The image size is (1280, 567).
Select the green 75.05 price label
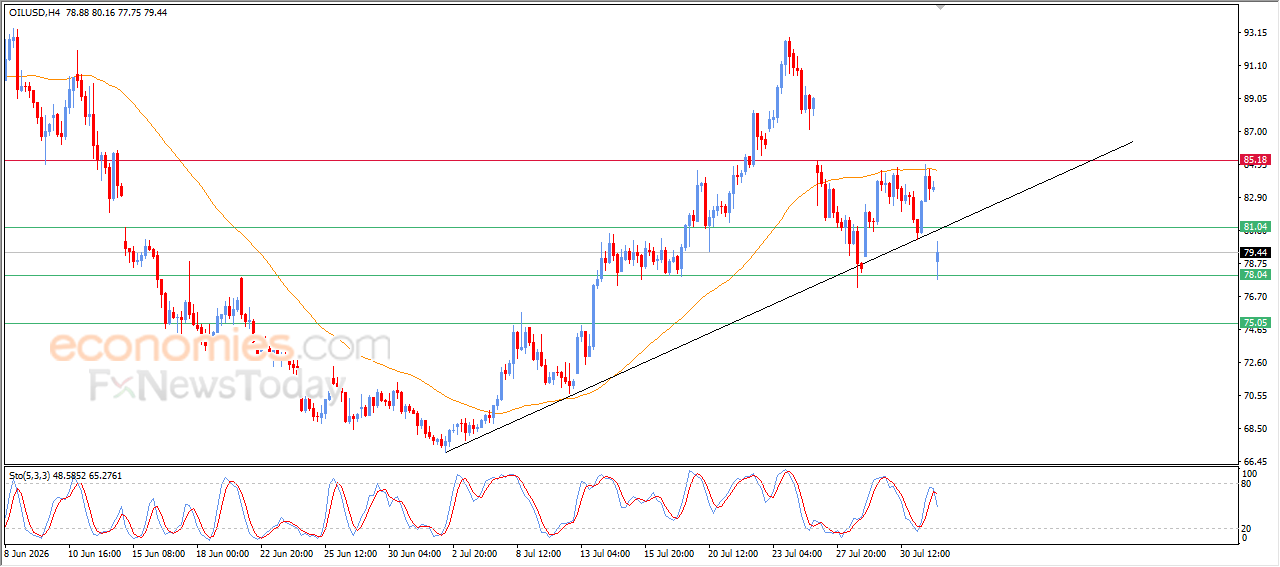(x=1255, y=322)
